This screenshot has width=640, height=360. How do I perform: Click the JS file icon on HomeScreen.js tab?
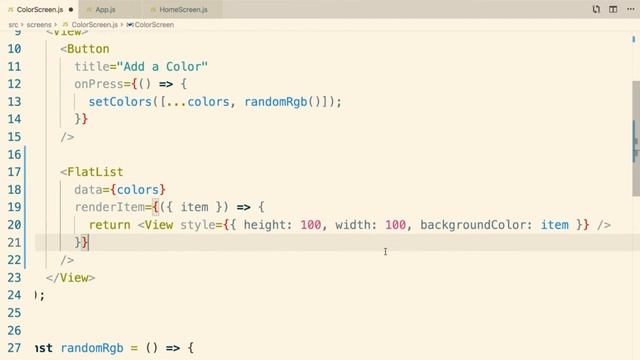click(153, 9)
